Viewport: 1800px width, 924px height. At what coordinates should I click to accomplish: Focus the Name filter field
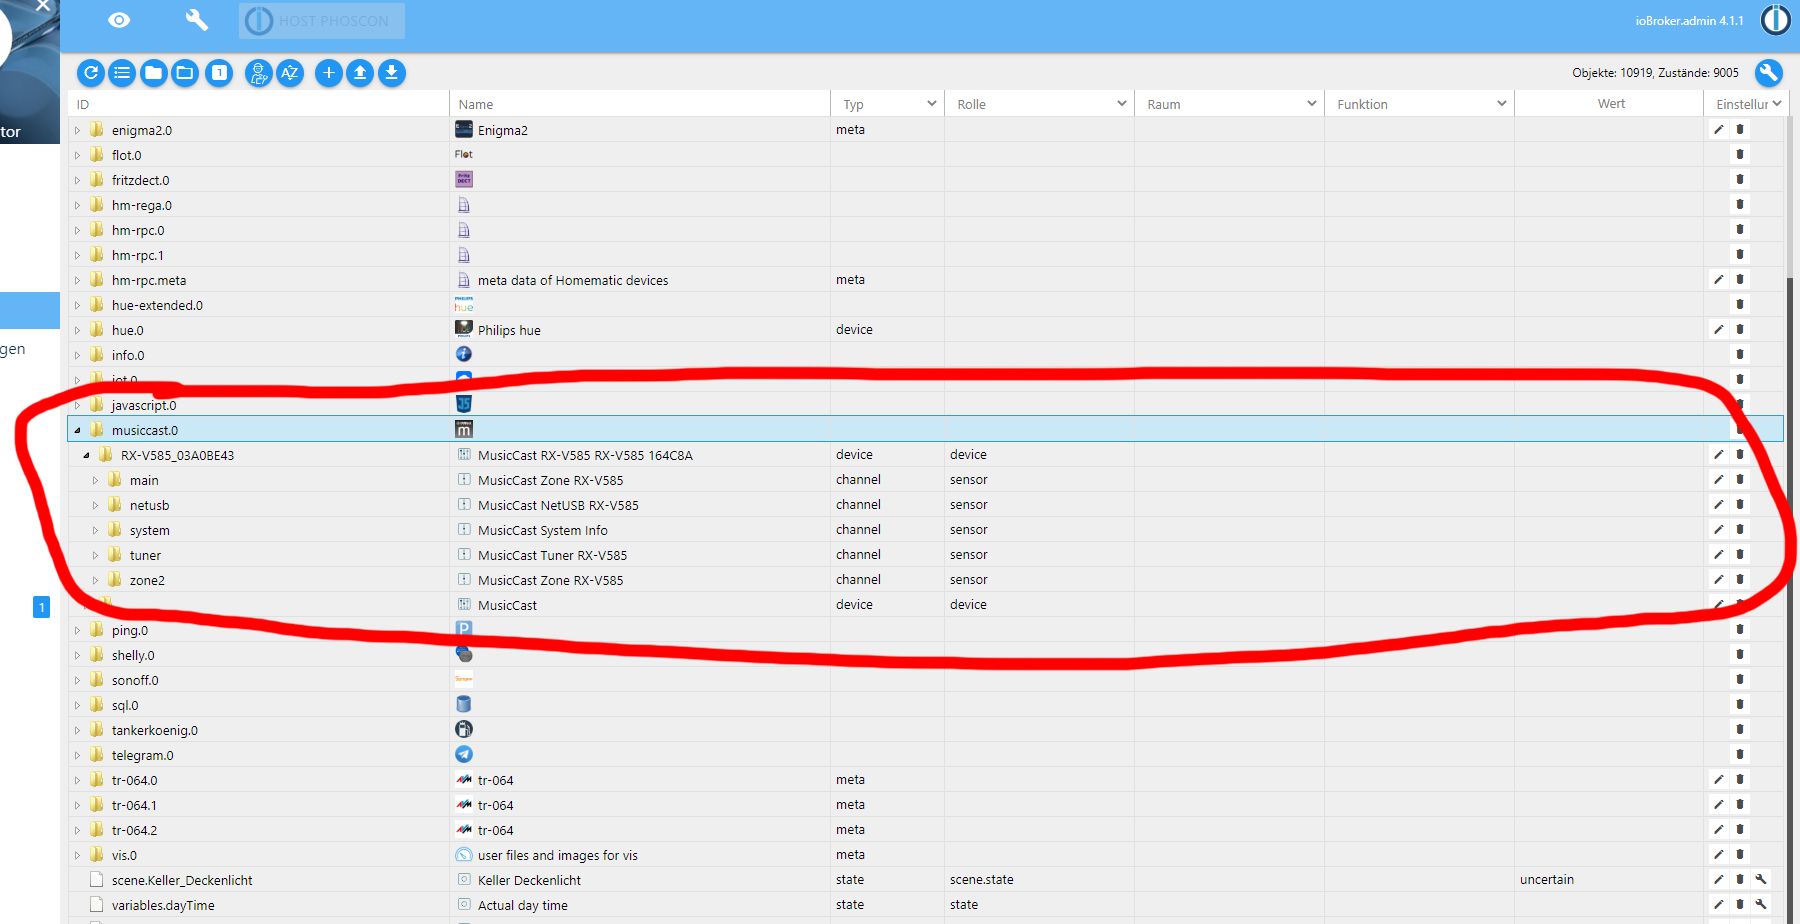coord(640,104)
